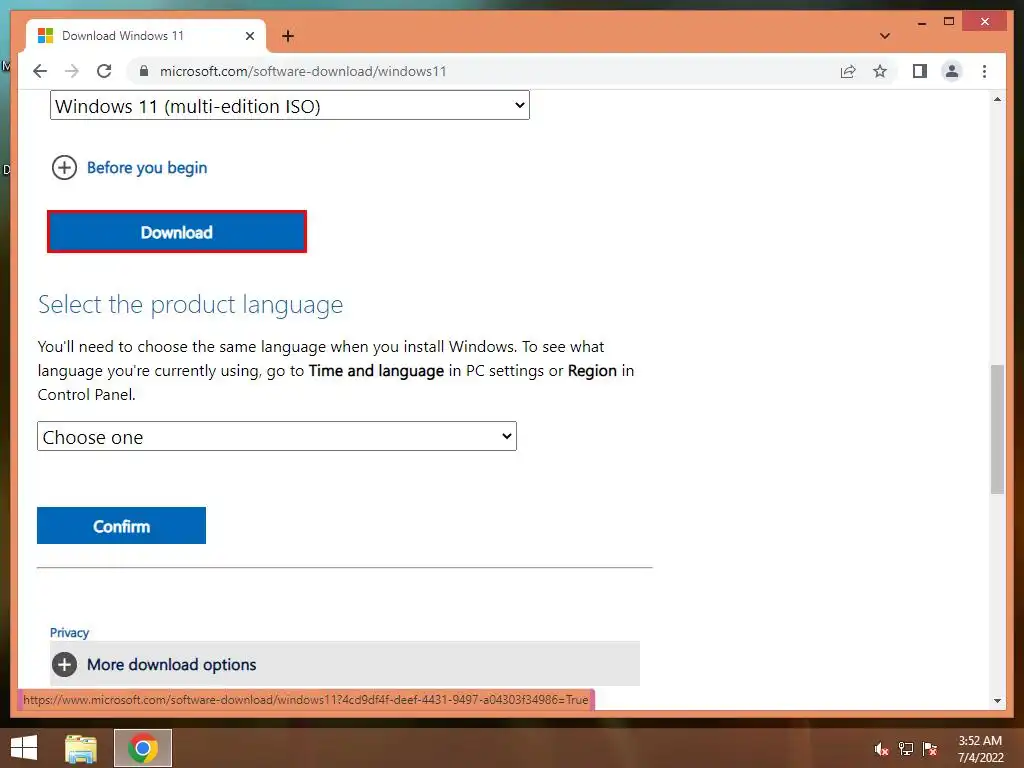Expand More download options plus icon
This screenshot has width=1024, height=768.
click(64, 665)
